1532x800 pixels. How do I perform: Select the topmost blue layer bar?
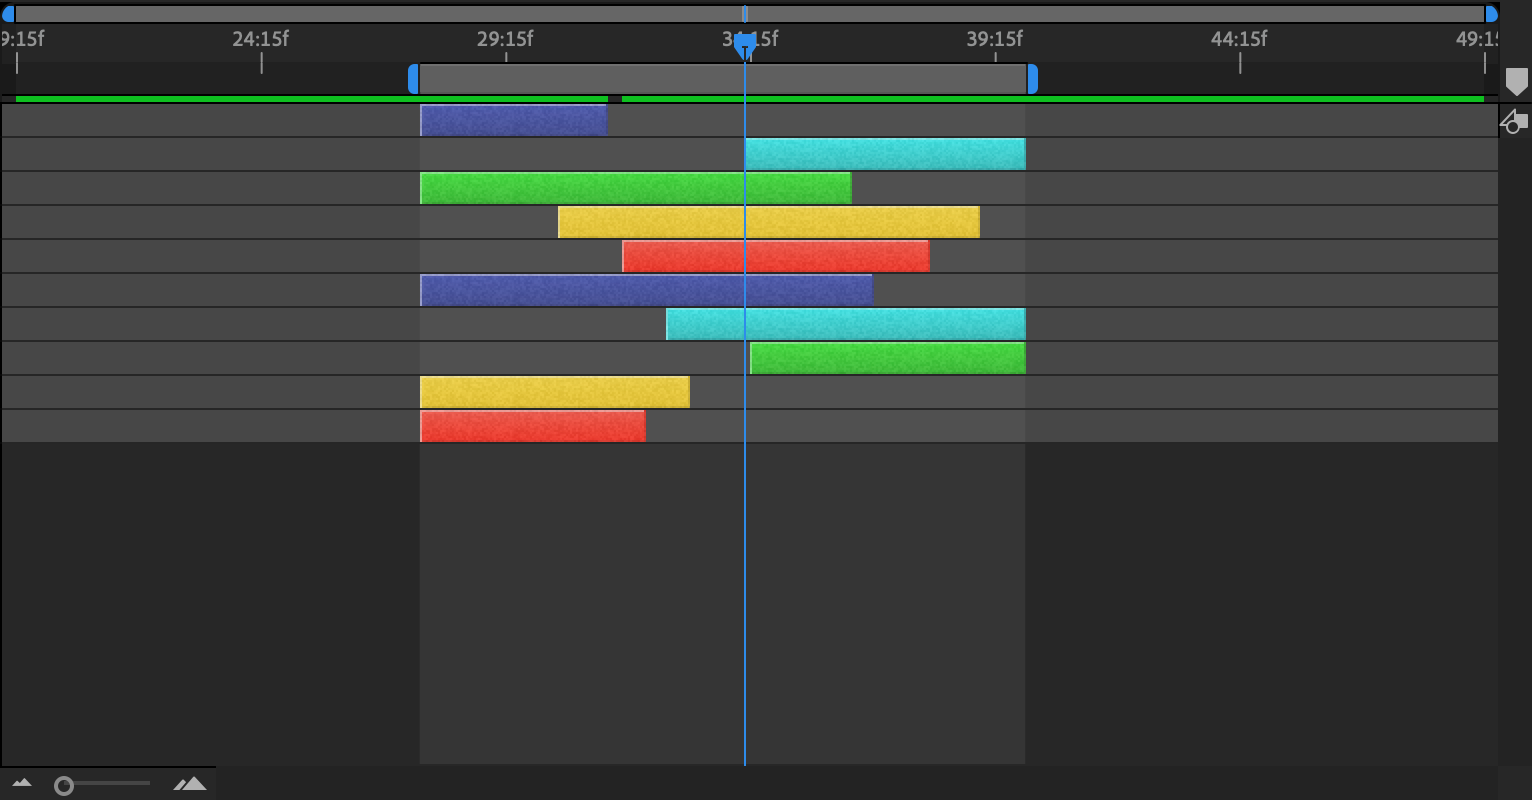[x=512, y=119]
